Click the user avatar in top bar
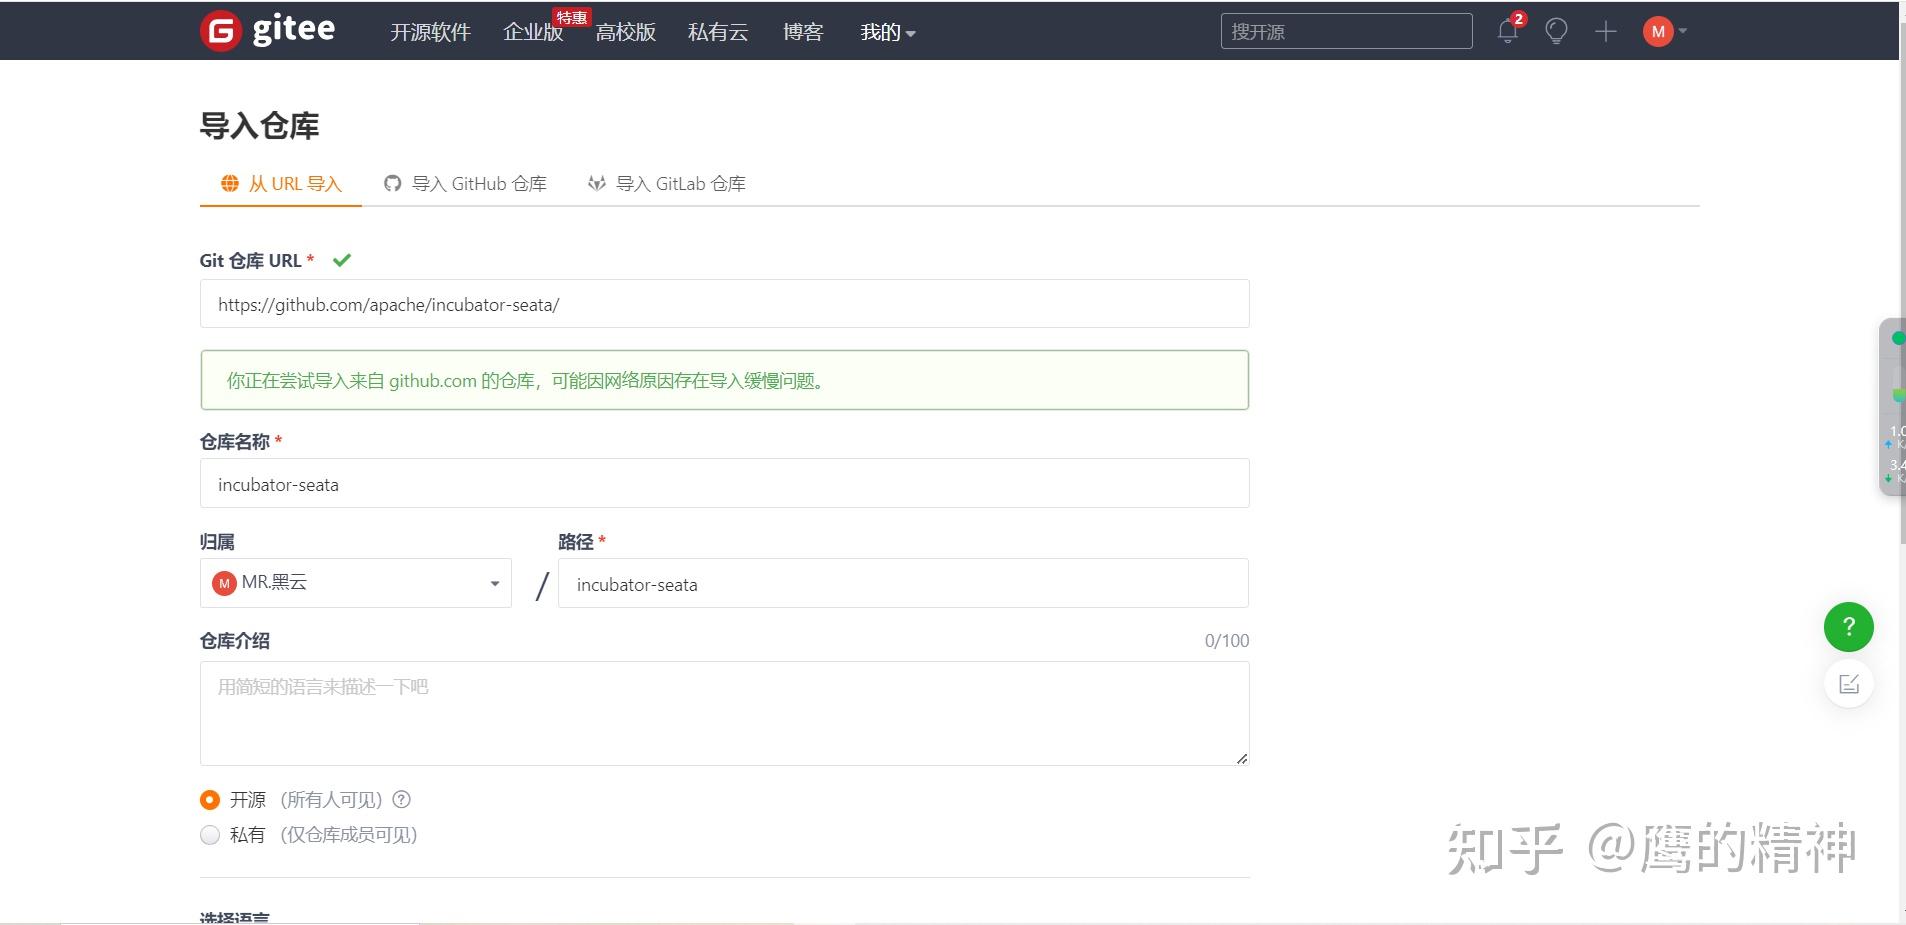The image size is (1906, 925). pos(1656,31)
